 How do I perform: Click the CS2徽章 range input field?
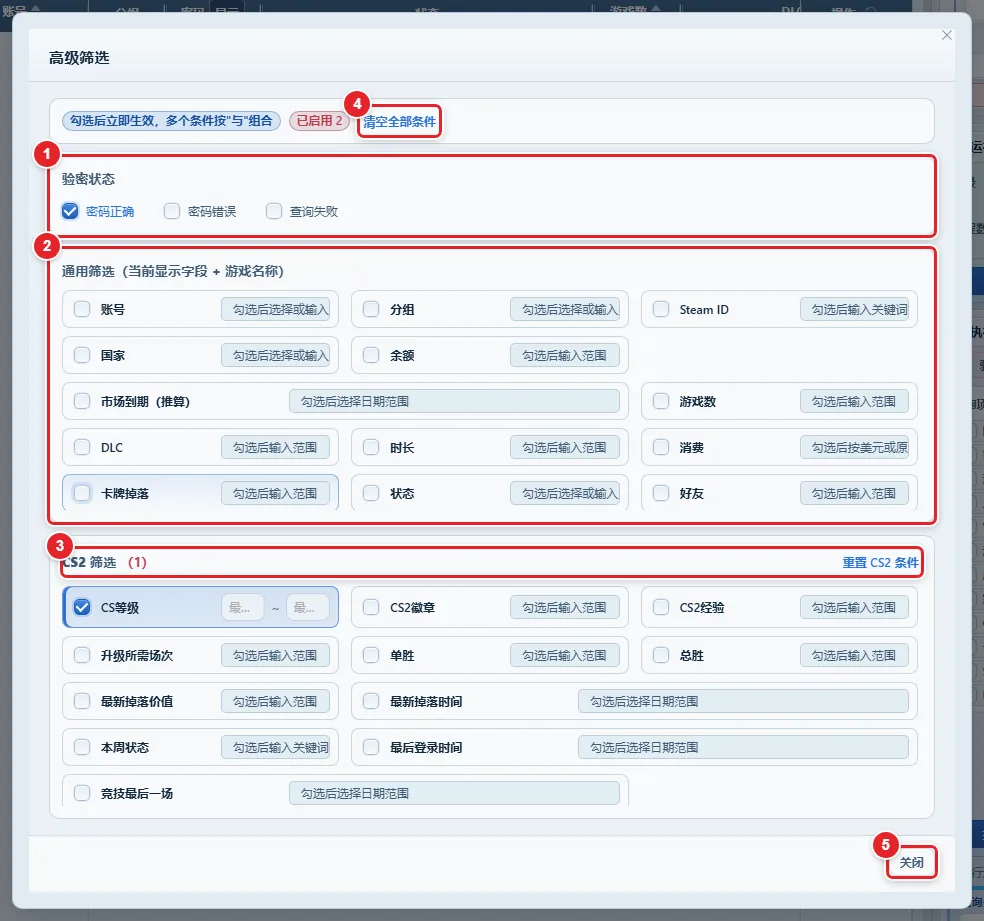coord(565,607)
